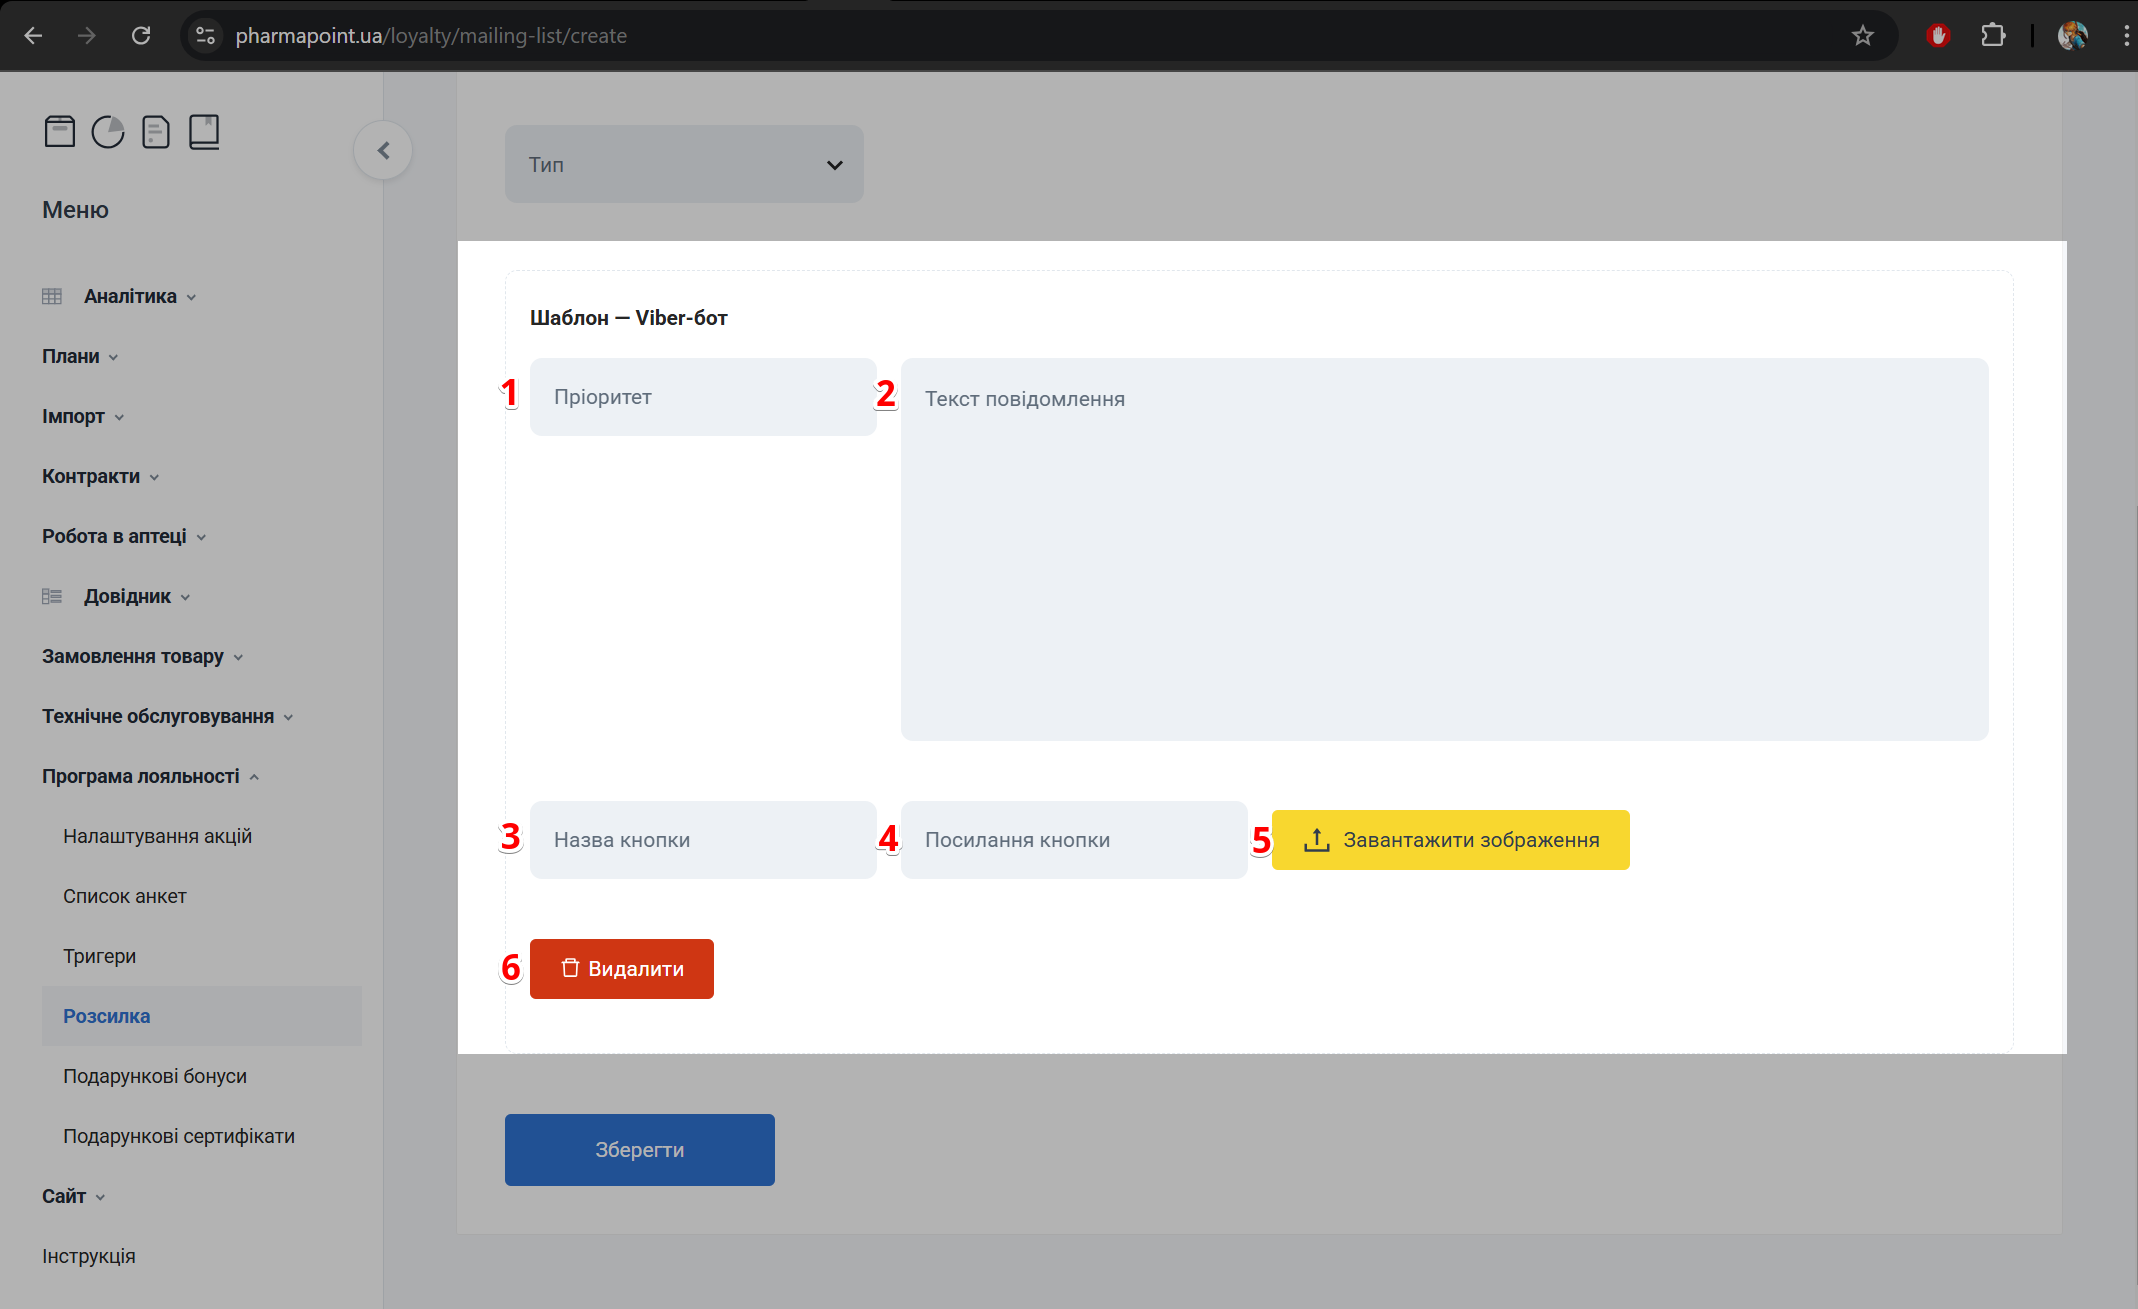Reload the page
Viewport: 2138px width, 1309px height.
(x=141, y=36)
